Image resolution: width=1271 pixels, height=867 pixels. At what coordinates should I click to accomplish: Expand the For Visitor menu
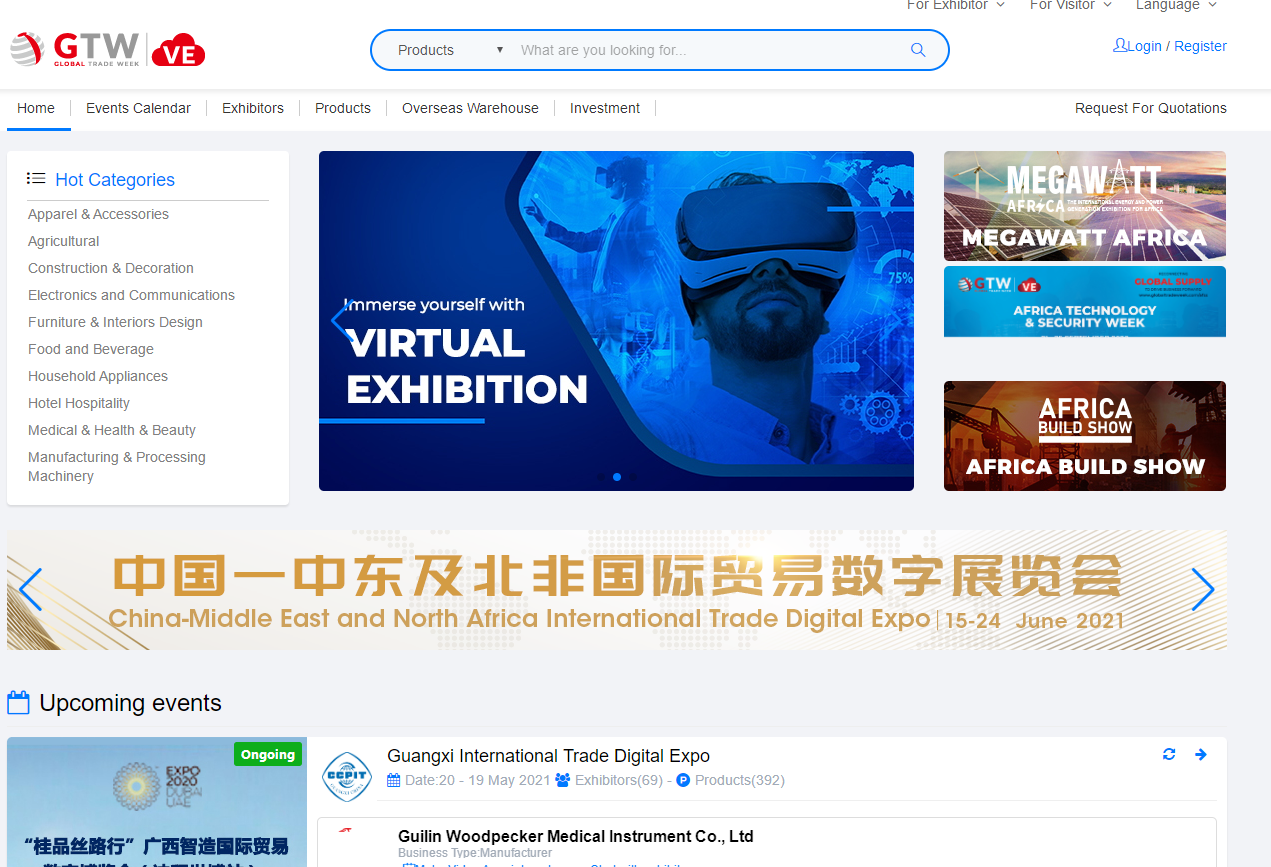1071,5
